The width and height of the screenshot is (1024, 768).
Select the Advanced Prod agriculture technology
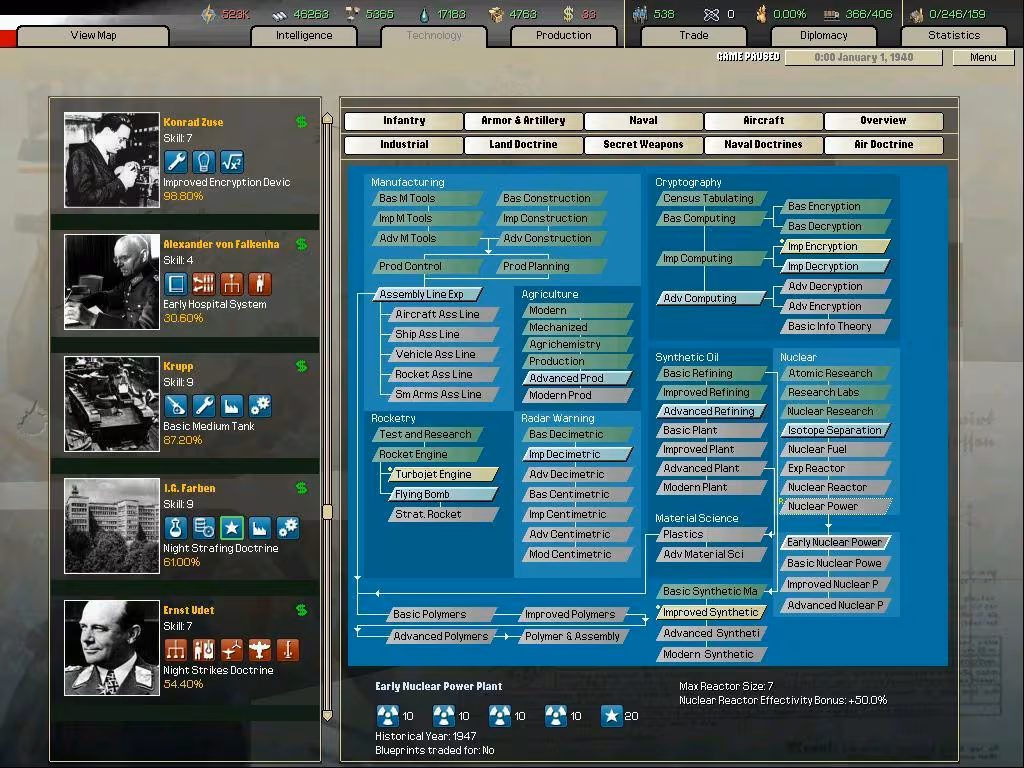point(577,378)
